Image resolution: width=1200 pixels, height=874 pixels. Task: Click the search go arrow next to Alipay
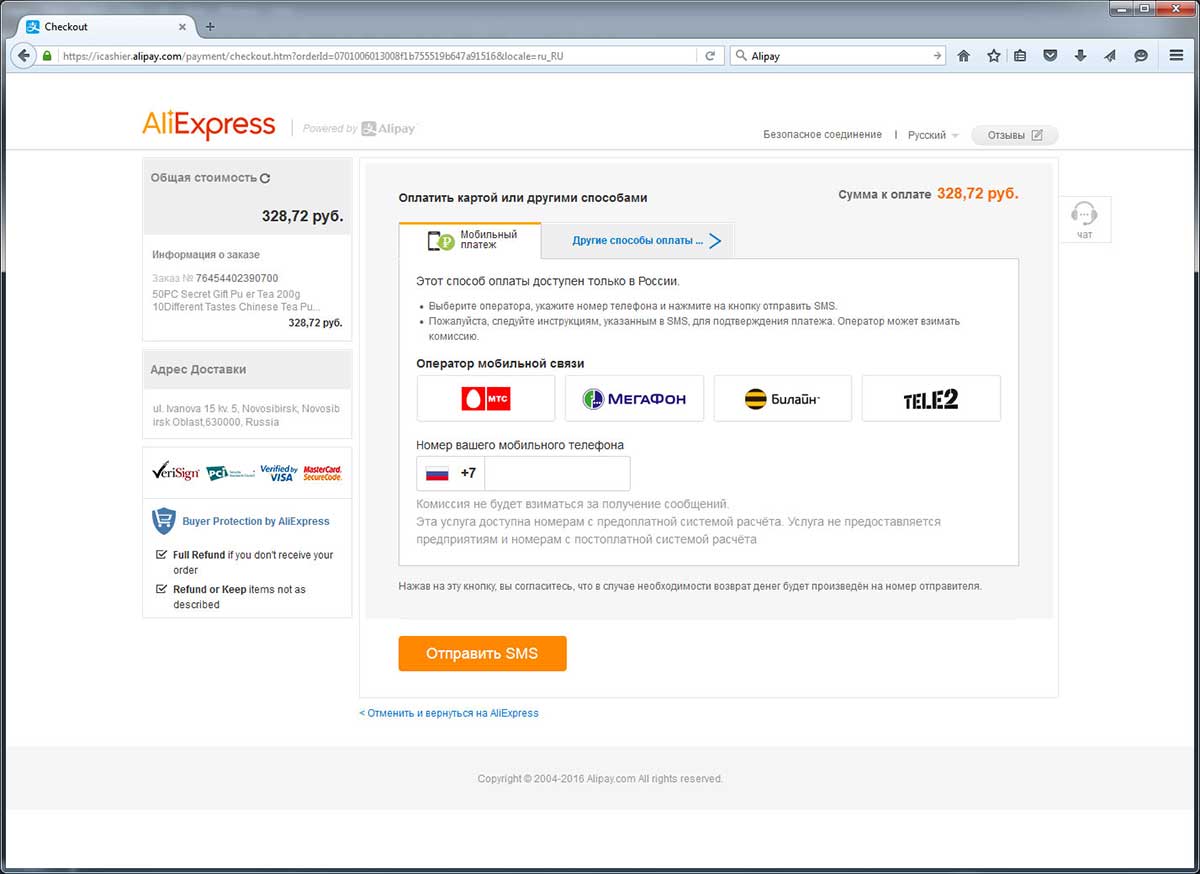tap(937, 56)
